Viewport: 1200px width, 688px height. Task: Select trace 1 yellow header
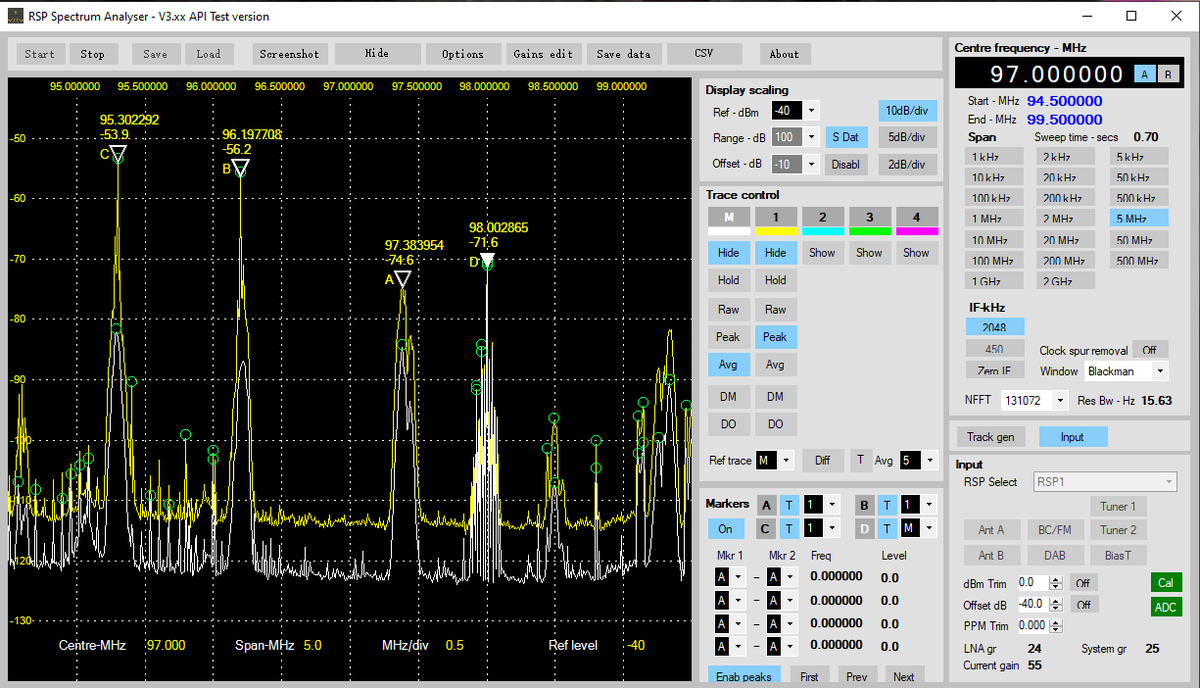point(775,217)
